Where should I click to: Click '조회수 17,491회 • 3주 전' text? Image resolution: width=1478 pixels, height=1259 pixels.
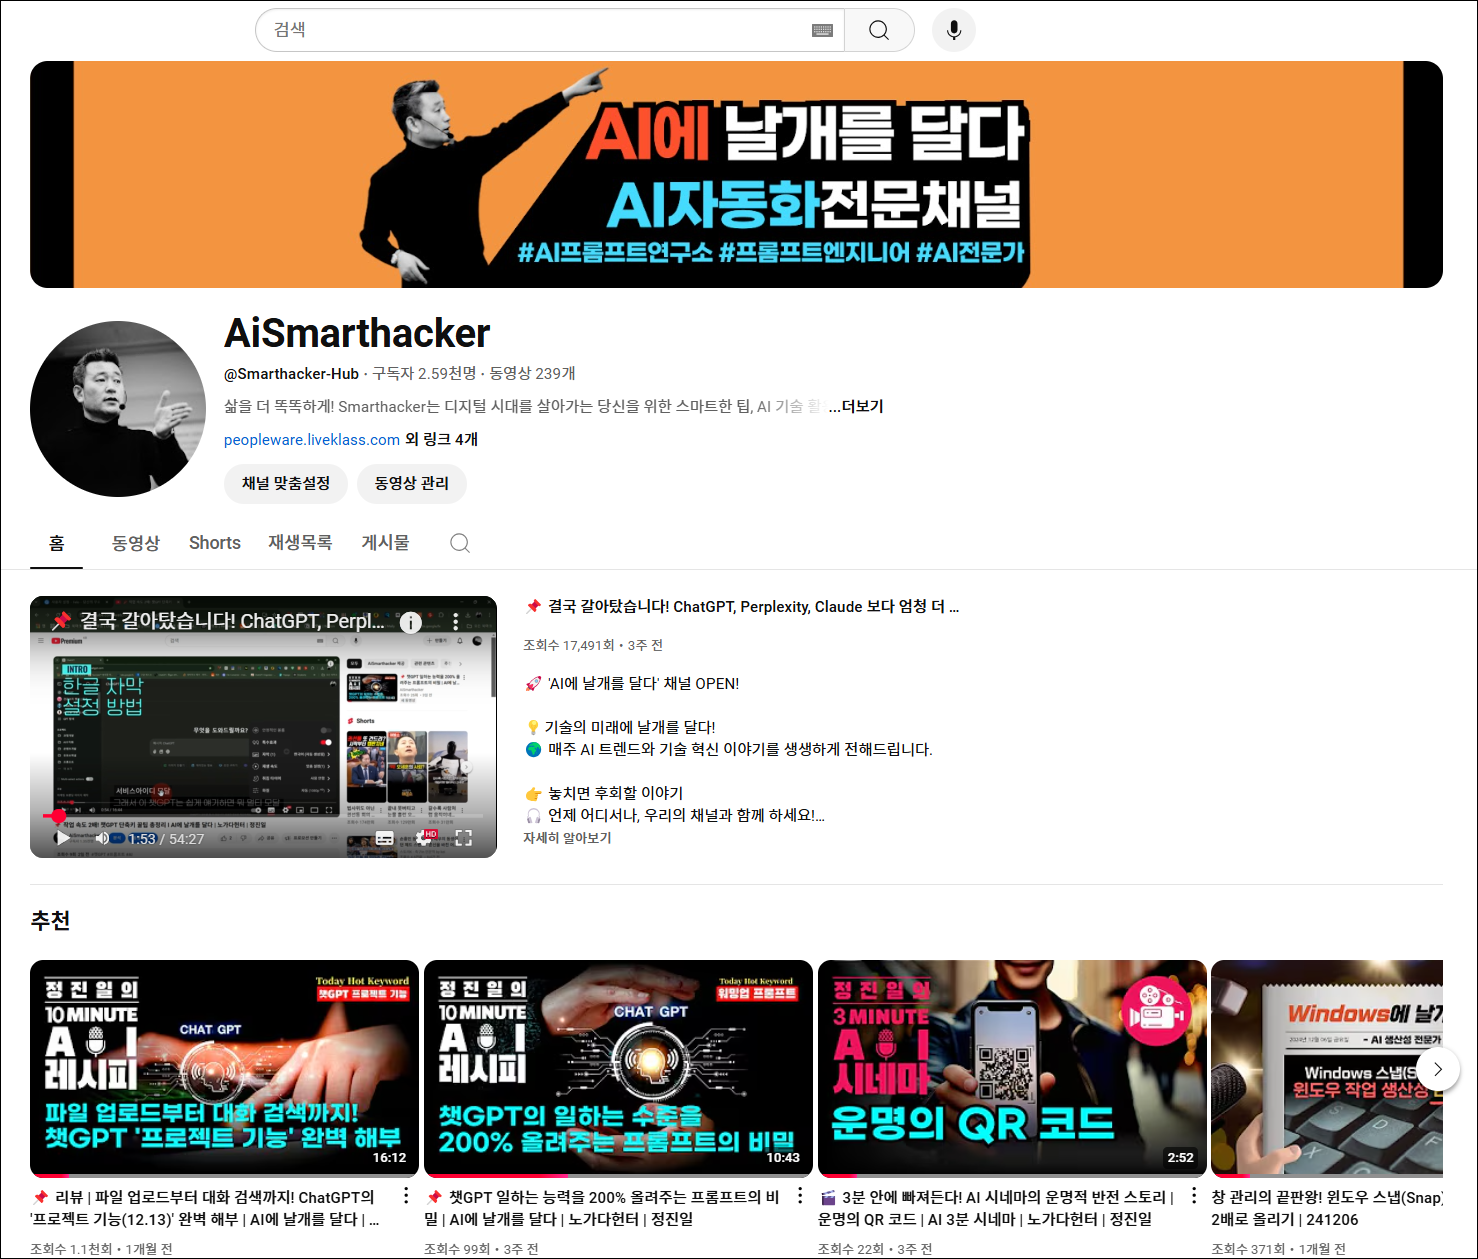pyautogui.click(x=593, y=645)
